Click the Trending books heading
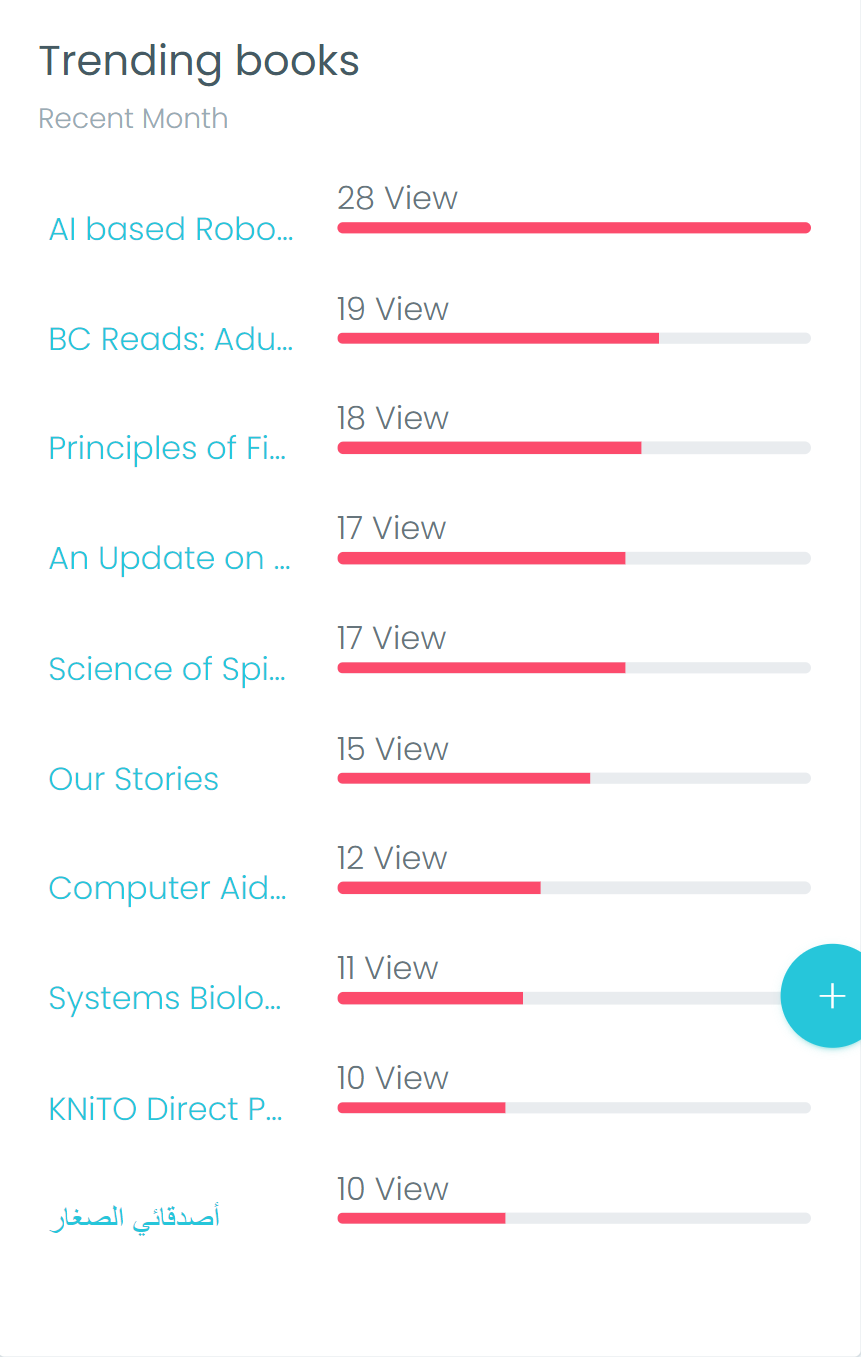Image resolution: width=861 pixels, height=1357 pixels. tap(199, 62)
